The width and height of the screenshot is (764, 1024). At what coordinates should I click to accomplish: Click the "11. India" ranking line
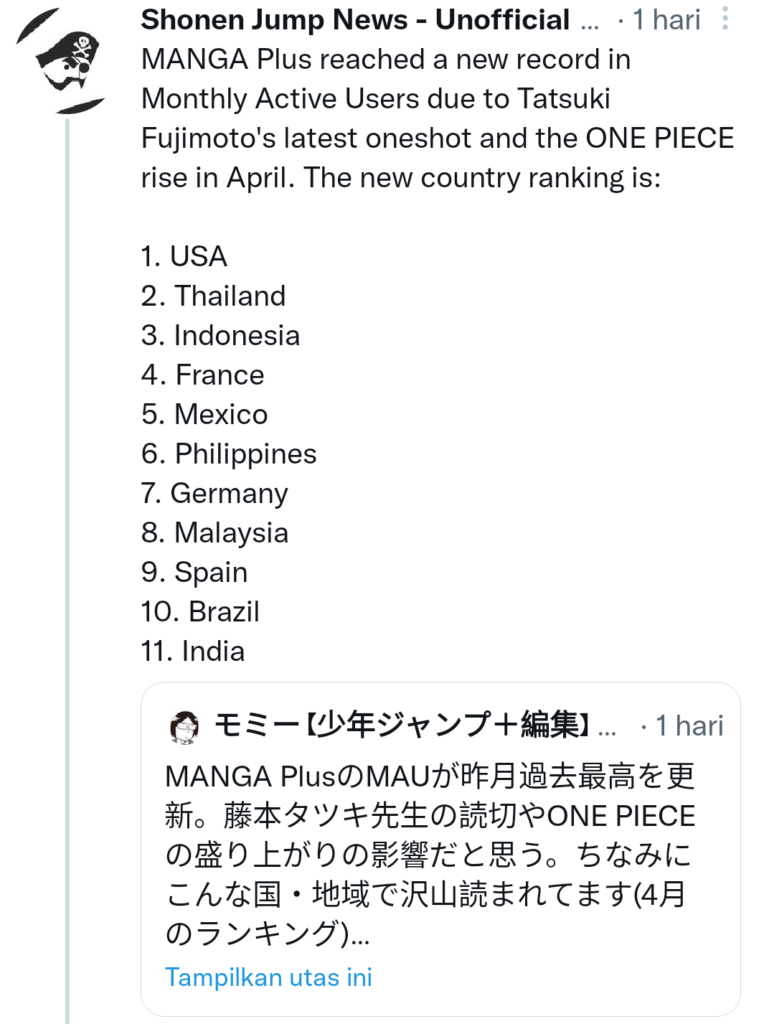(x=192, y=651)
